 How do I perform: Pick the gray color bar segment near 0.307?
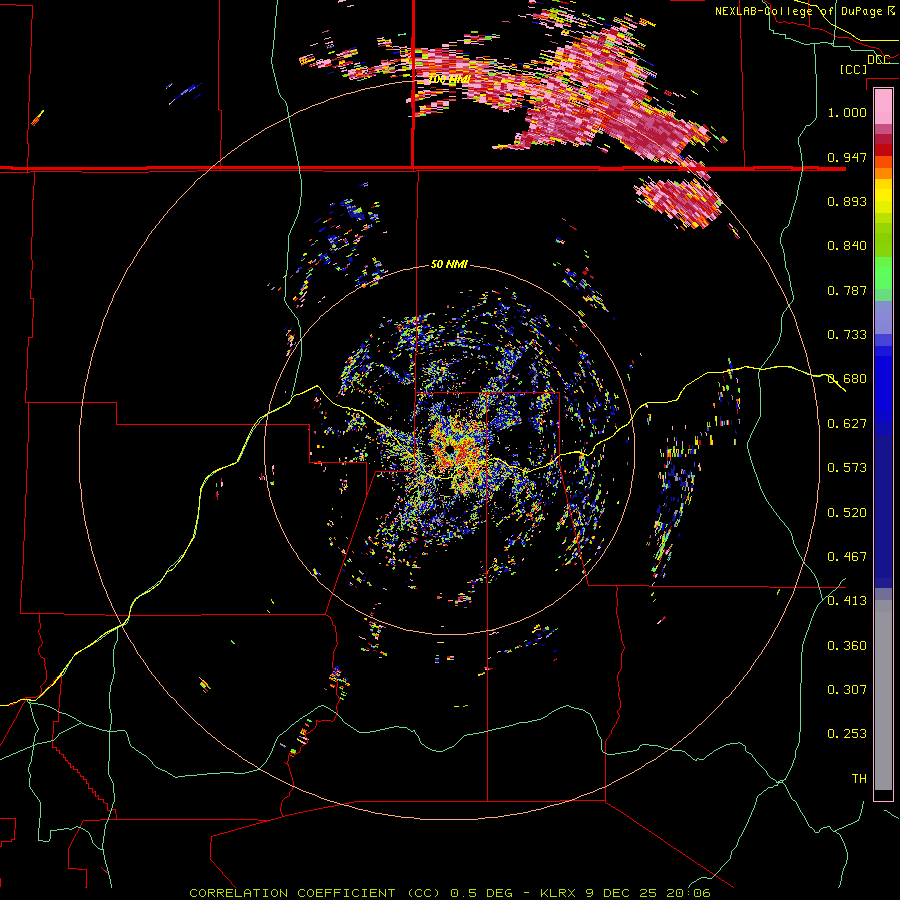[883, 695]
